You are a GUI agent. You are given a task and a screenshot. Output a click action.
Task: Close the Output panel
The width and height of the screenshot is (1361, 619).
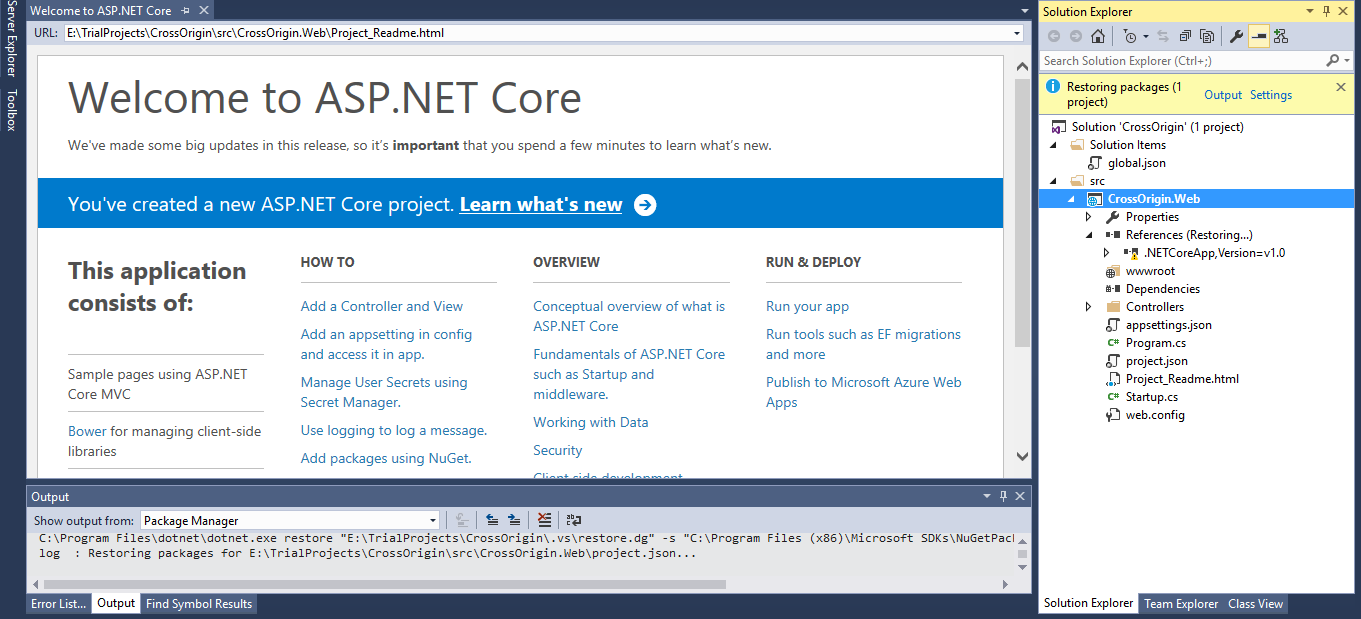[1020, 496]
